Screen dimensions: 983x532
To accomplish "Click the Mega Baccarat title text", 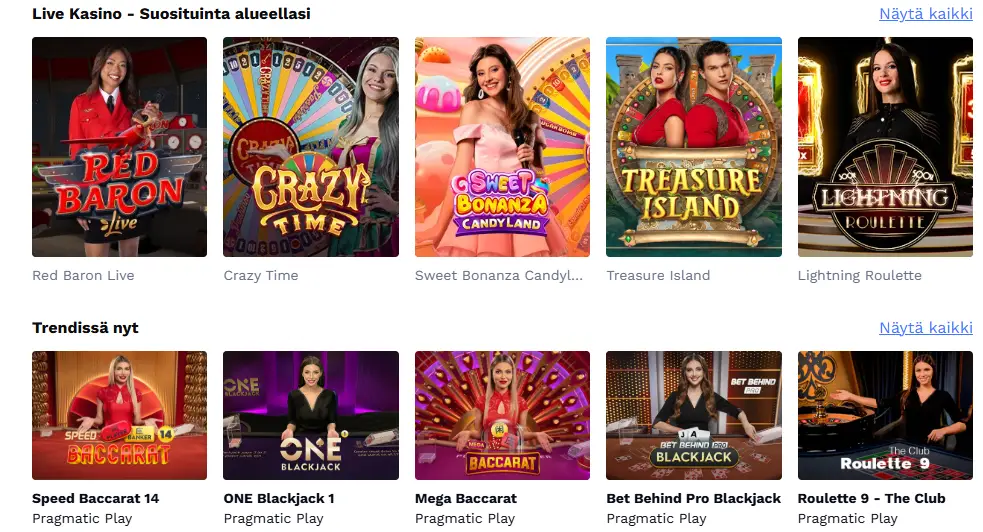I will point(466,499).
